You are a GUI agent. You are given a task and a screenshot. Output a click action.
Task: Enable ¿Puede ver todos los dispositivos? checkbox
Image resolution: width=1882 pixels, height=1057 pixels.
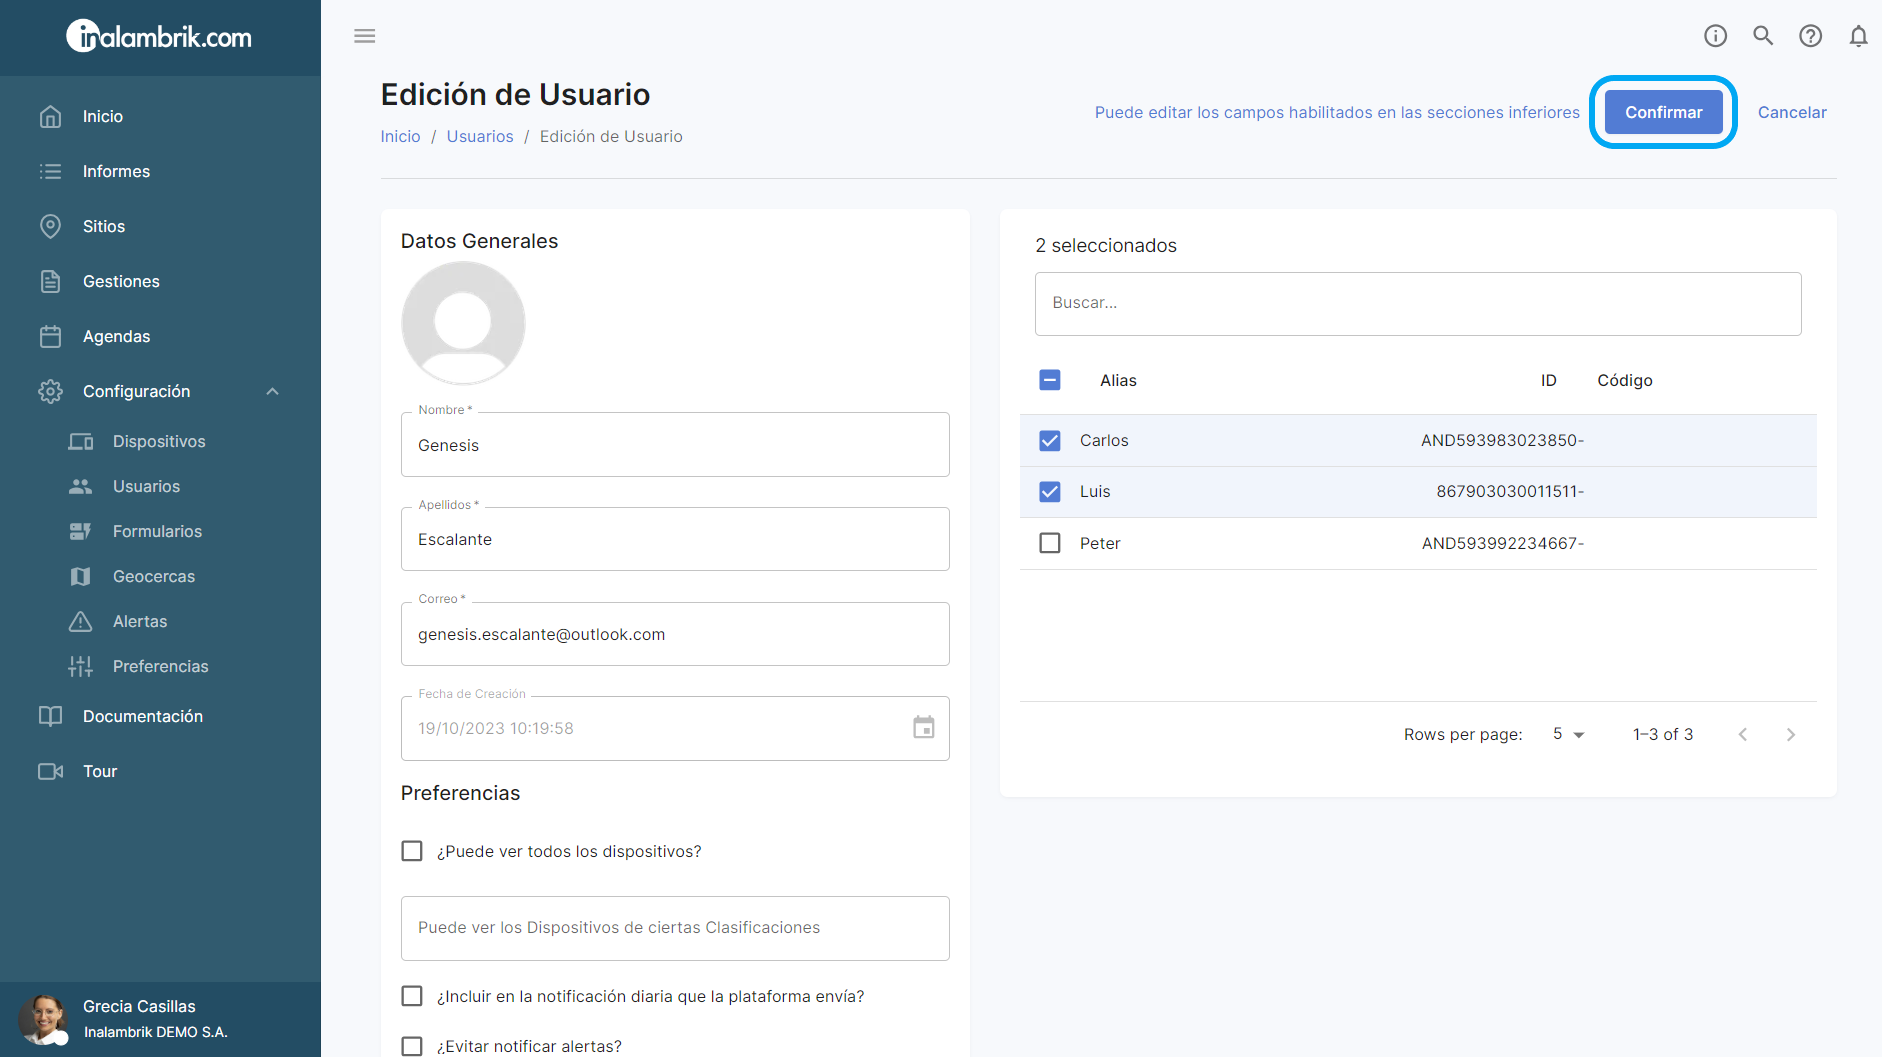(x=412, y=851)
